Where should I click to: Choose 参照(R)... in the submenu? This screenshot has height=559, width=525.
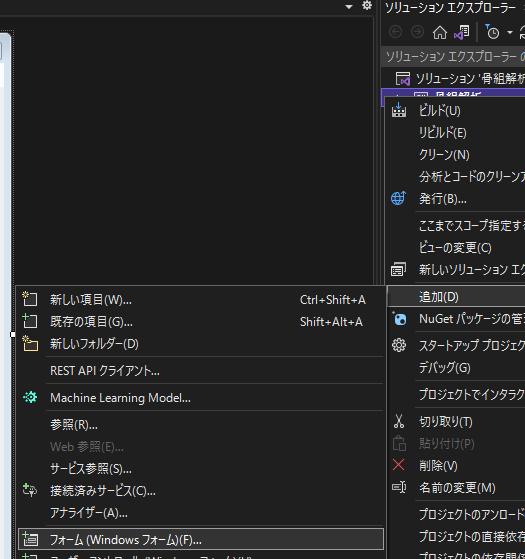coord(201,425)
